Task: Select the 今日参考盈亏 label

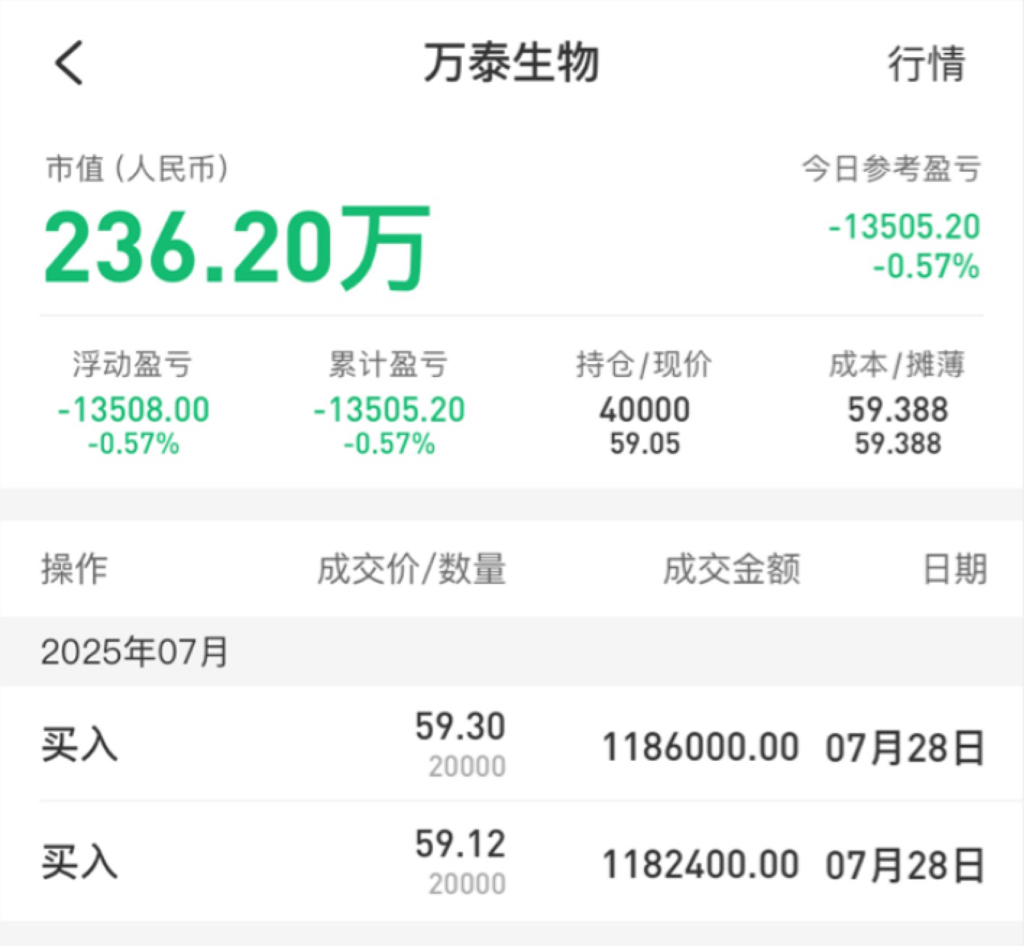Action: click(891, 168)
